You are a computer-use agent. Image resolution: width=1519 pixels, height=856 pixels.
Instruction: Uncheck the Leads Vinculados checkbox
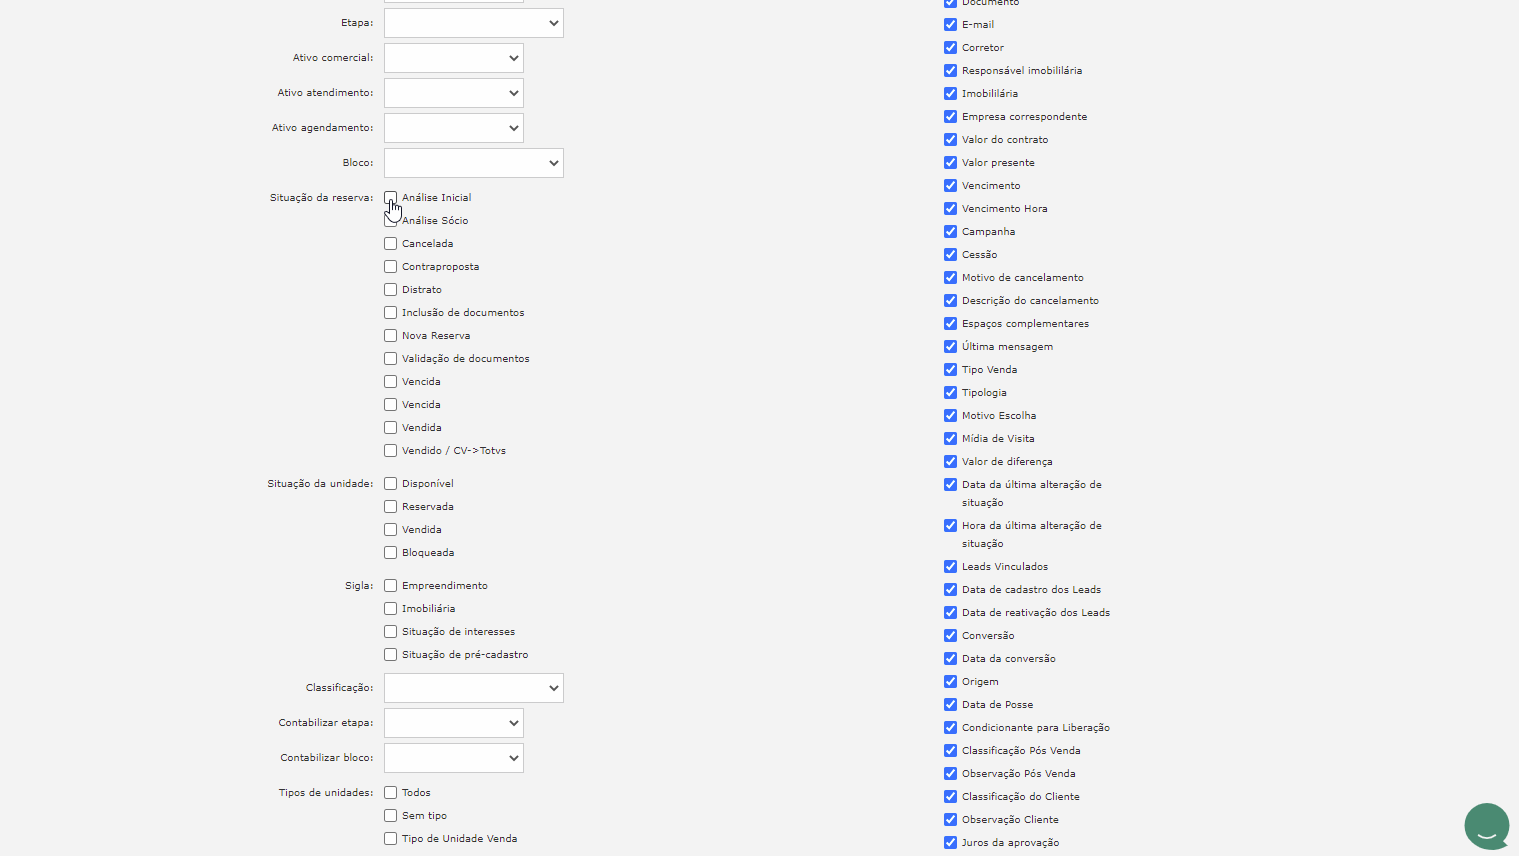tap(951, 567)
